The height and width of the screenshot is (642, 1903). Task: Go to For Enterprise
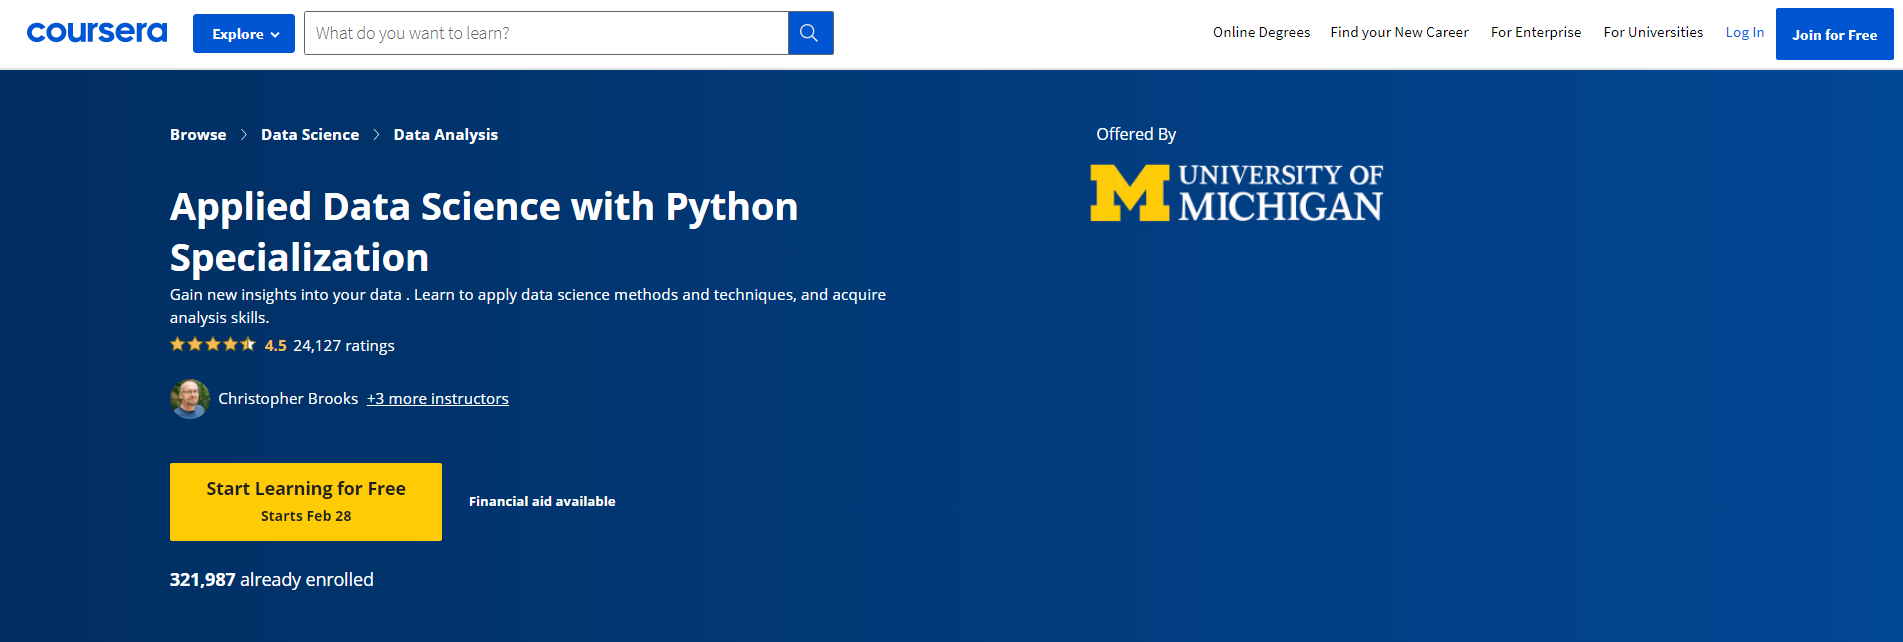[1536, 32]
